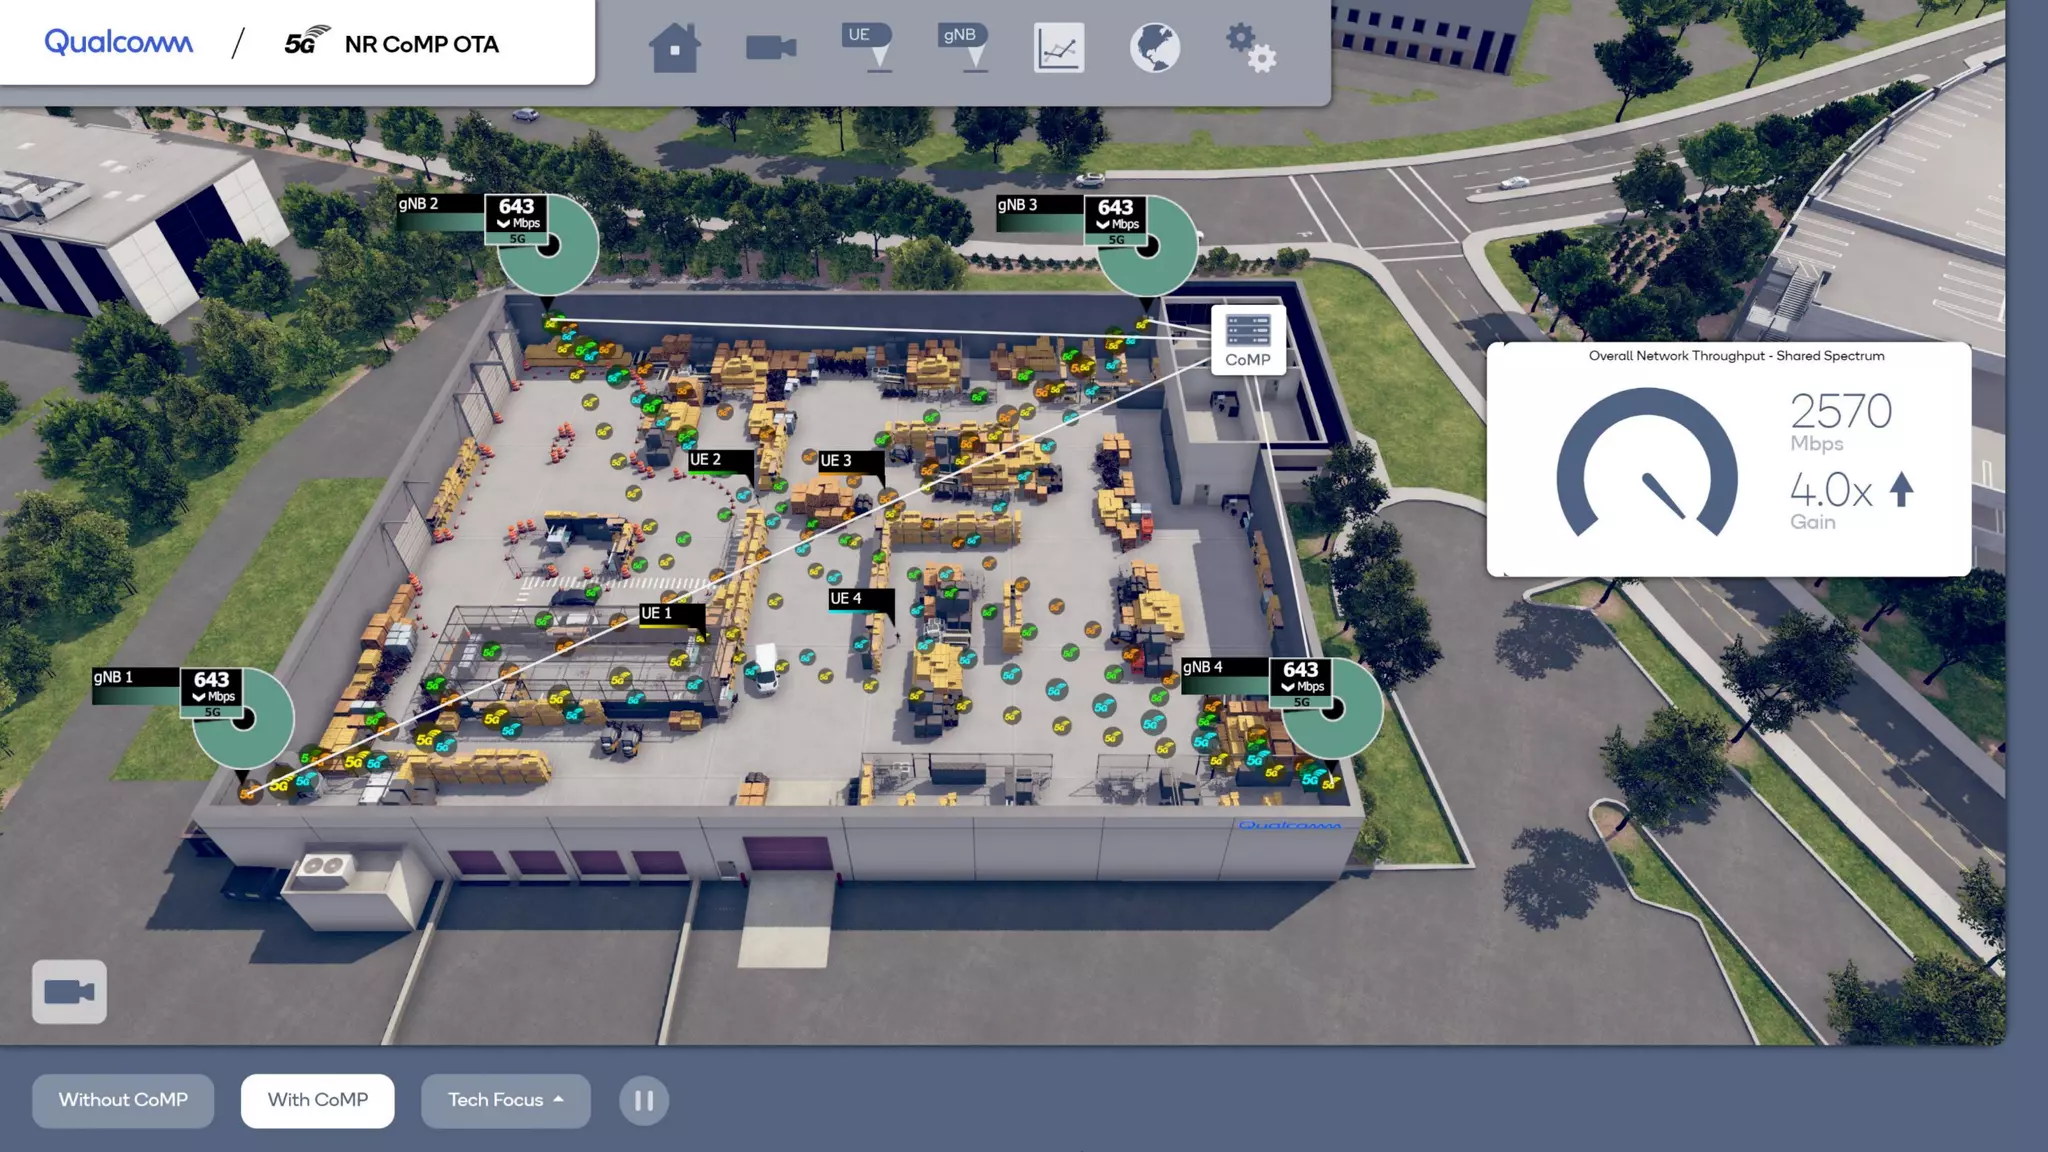
Task: Expand the Tech Focus dropdown
Action: point(505,1100)
